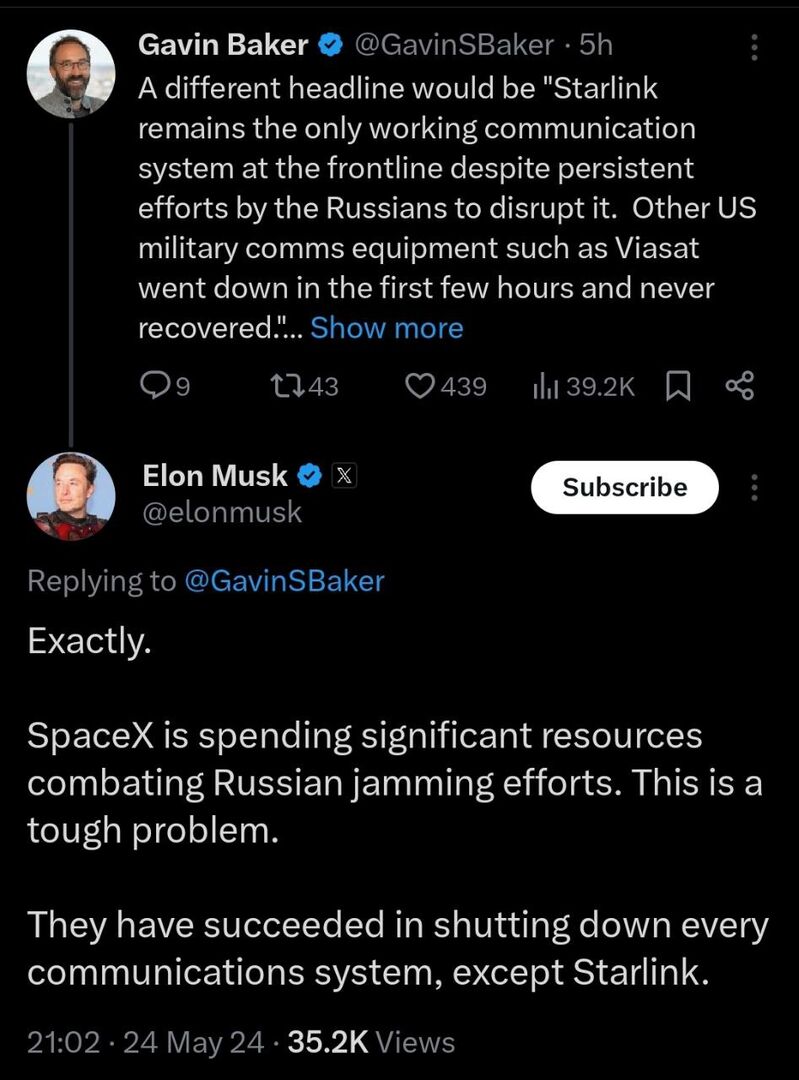Viewport: 799px width, 1080px height.
Task: Open Elon Musk's profile picture
Action: 71,496
